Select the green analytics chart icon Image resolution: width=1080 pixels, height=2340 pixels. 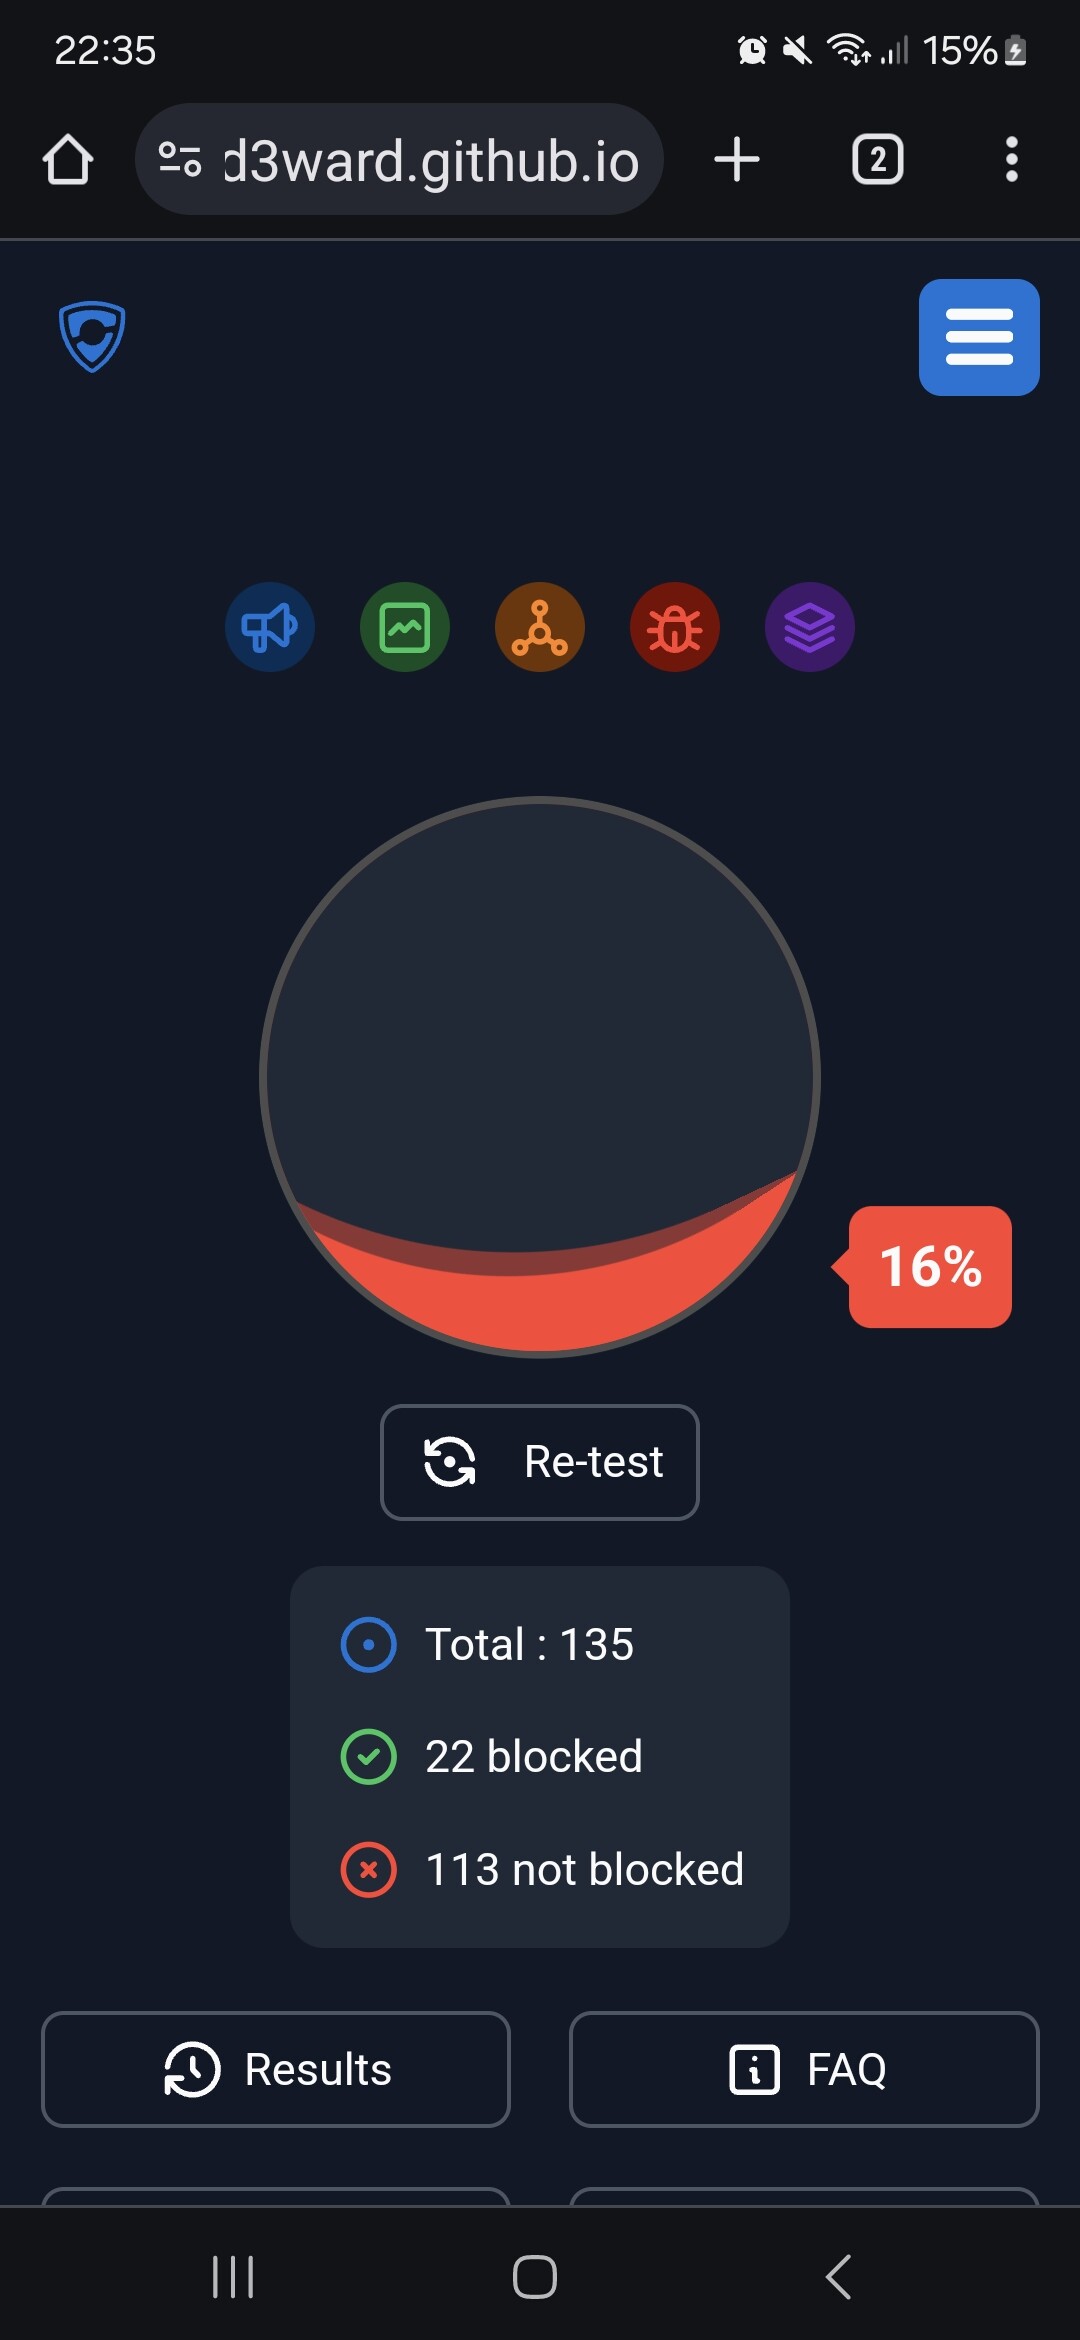[405, 627]
